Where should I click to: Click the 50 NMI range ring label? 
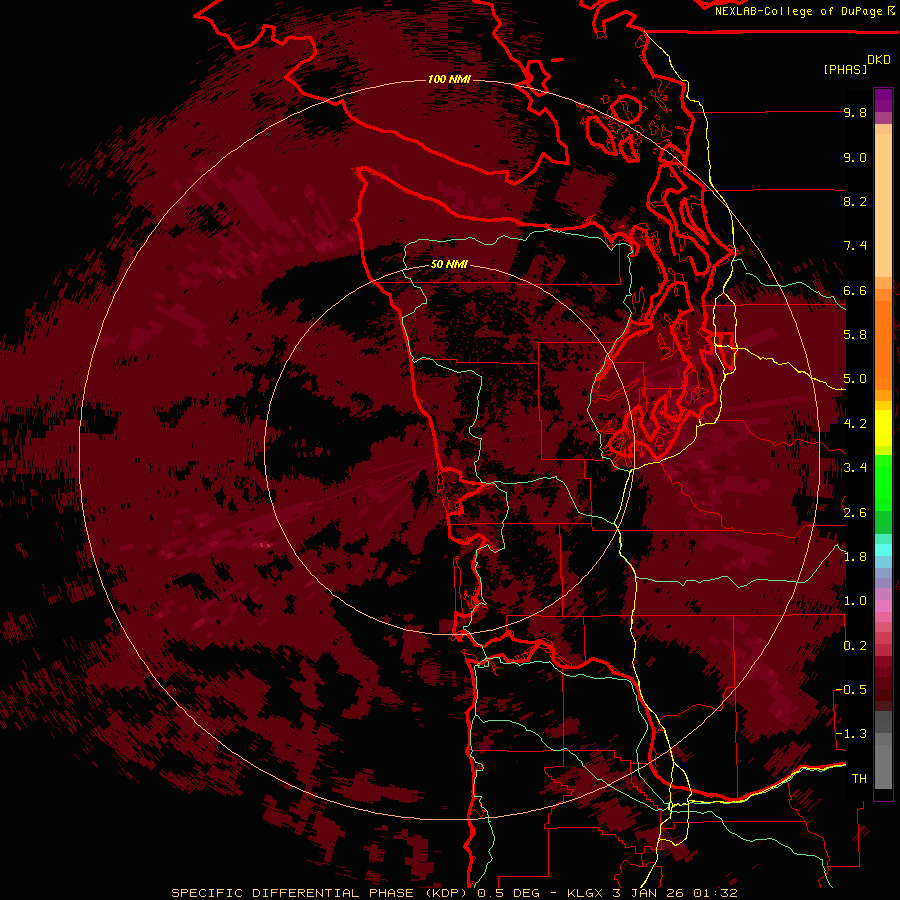click(449, 265)
